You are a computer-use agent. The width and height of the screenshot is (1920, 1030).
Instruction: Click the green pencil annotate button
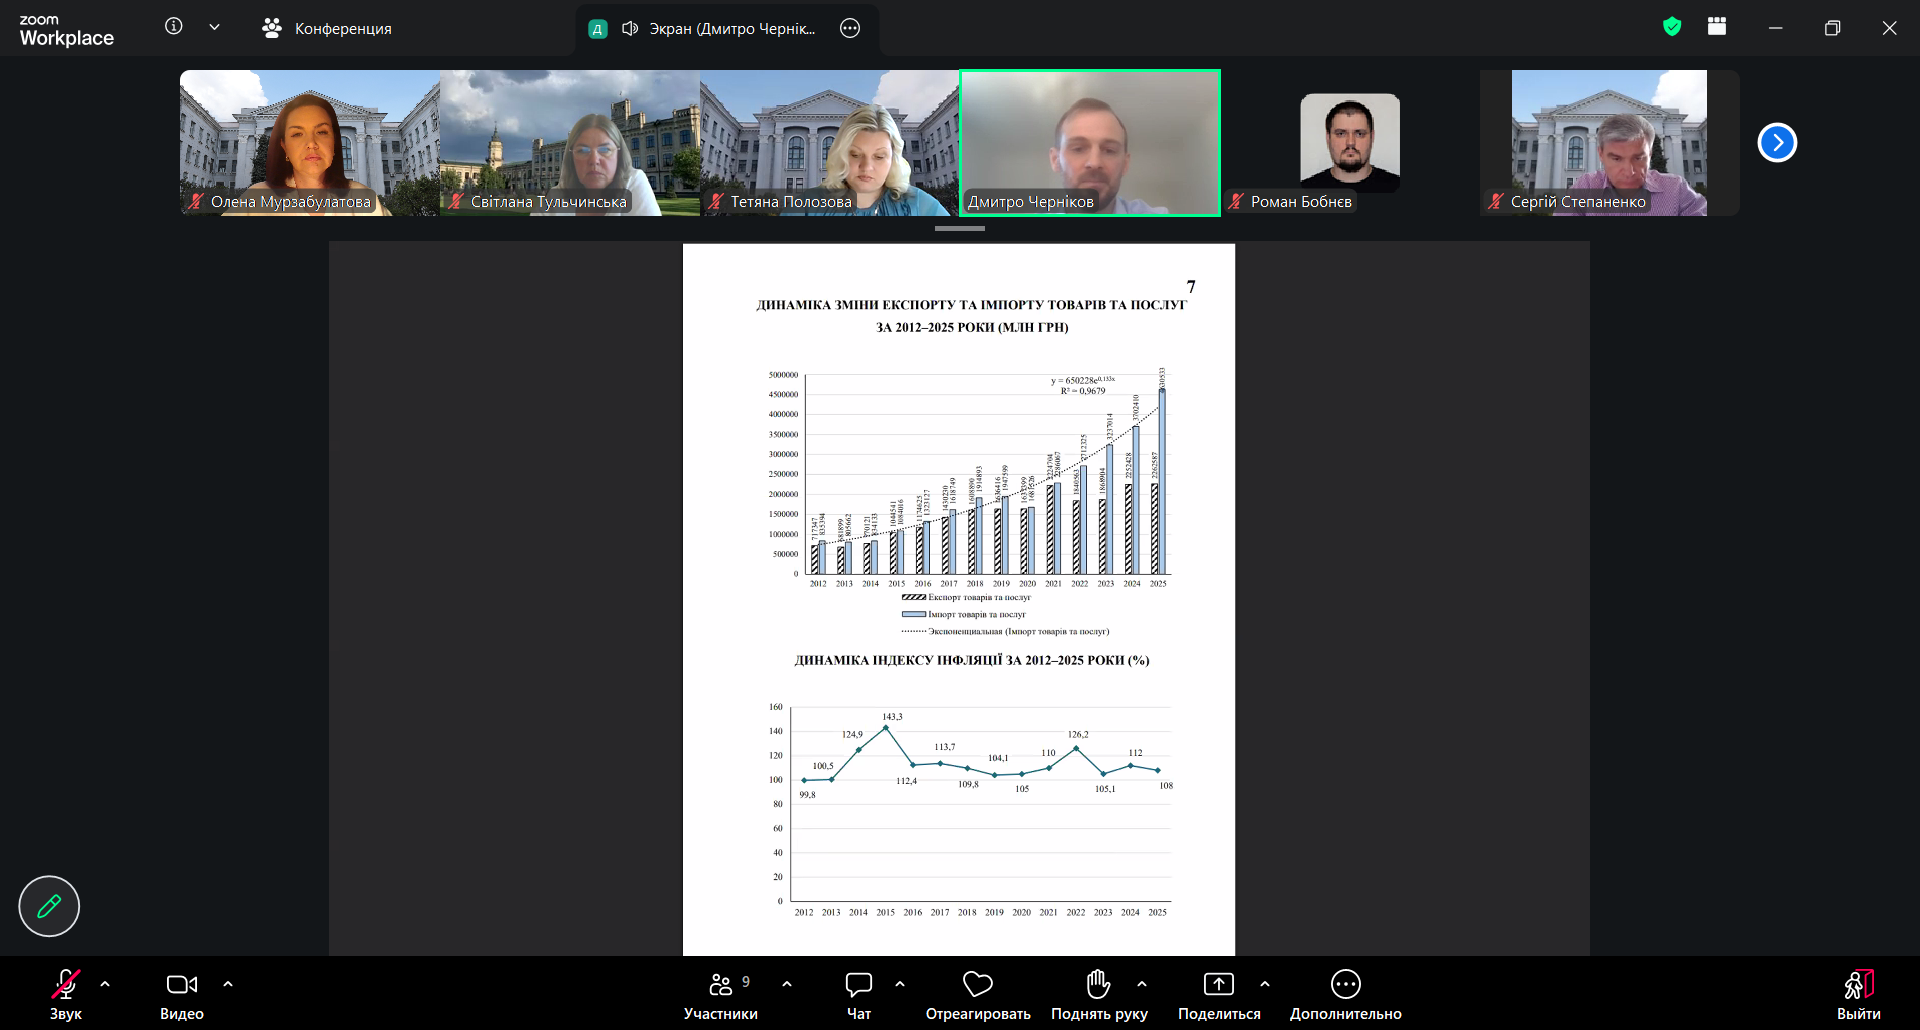click(49, 906)
